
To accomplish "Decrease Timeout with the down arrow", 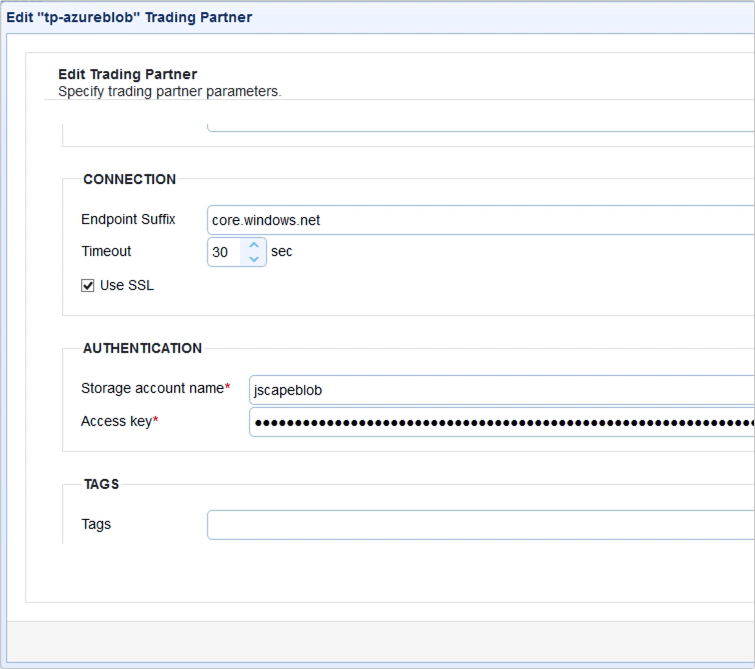I will click(254, 259).
